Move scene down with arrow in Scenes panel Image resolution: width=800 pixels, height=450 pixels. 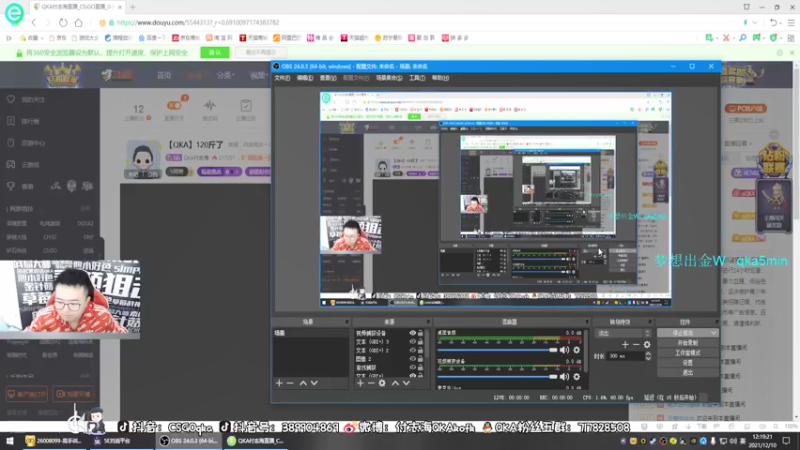[x=314, y=383]
